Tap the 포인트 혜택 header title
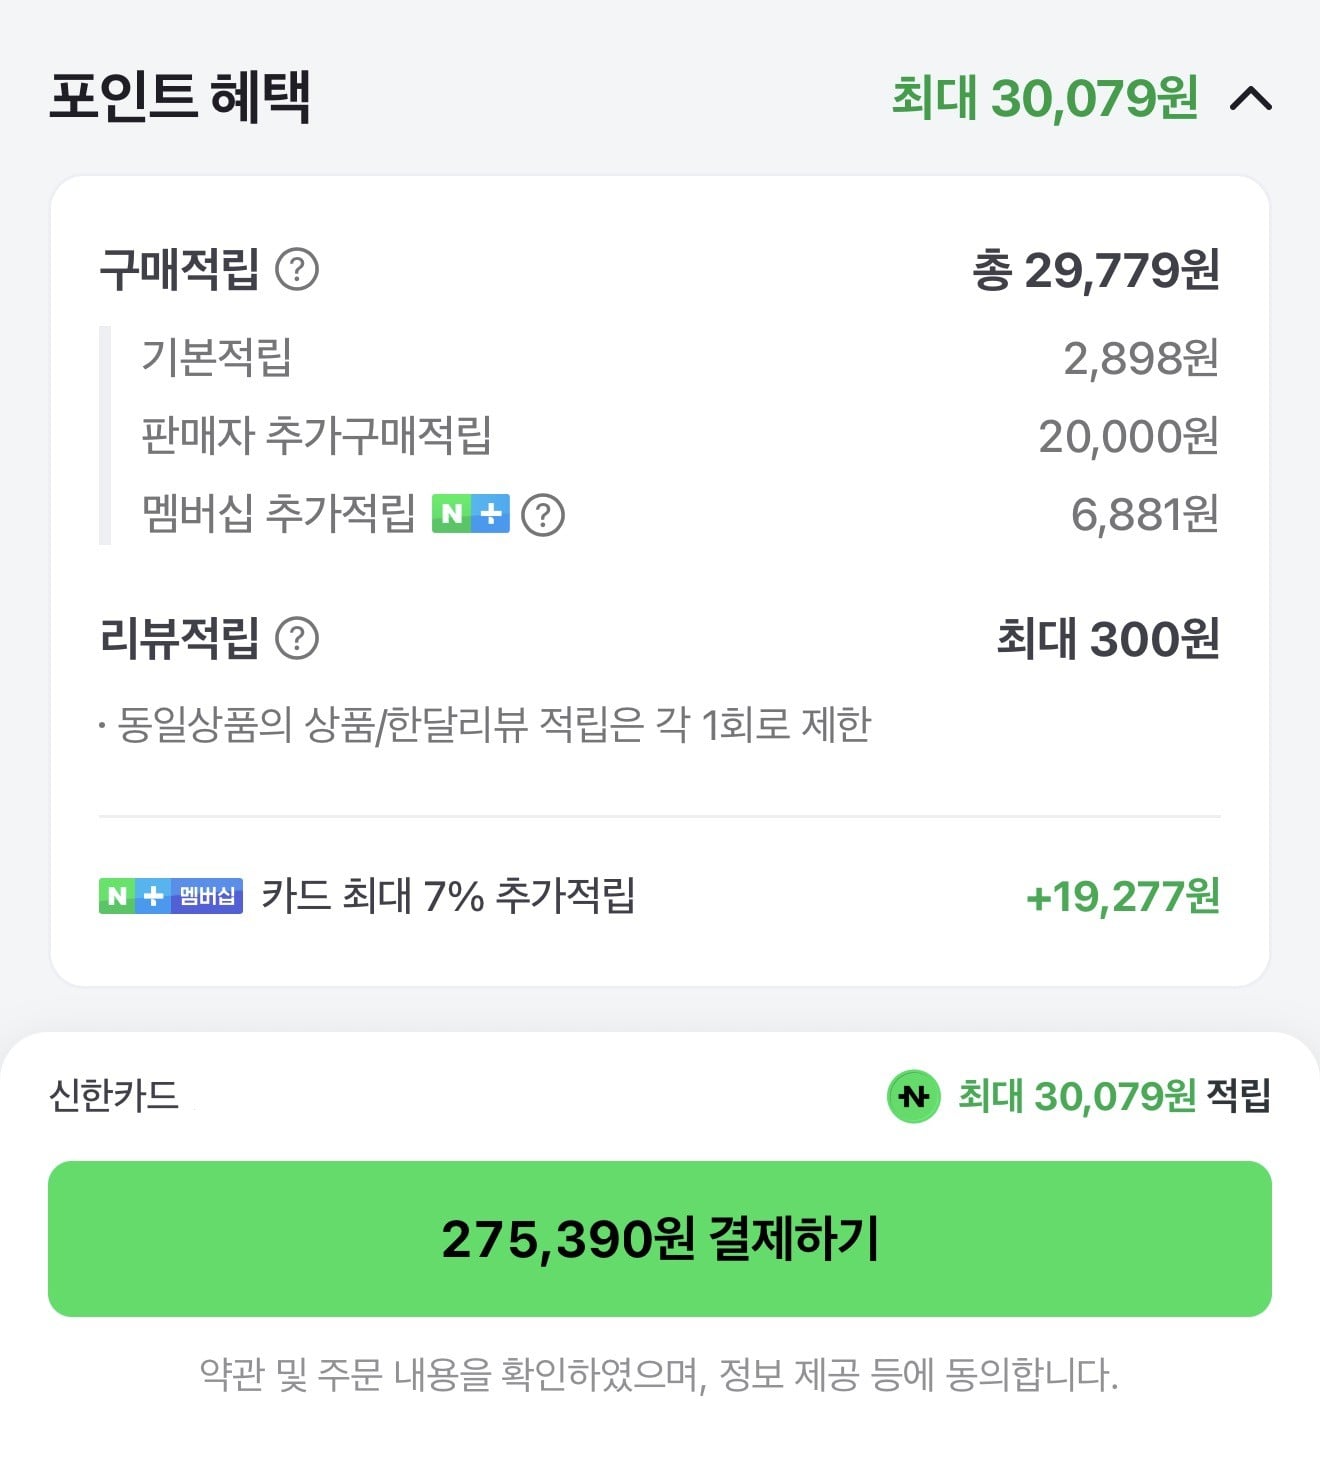The height and width of the screenshot is (1463, 1320). pos(180,97)
